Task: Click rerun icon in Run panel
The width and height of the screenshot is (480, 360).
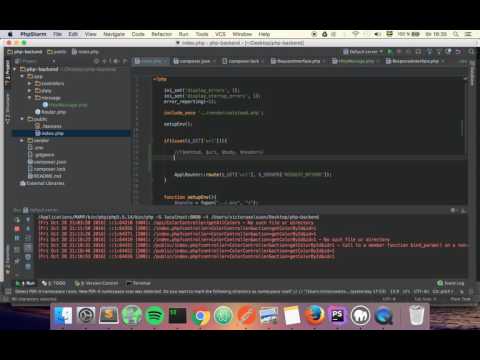Action: 17,220
